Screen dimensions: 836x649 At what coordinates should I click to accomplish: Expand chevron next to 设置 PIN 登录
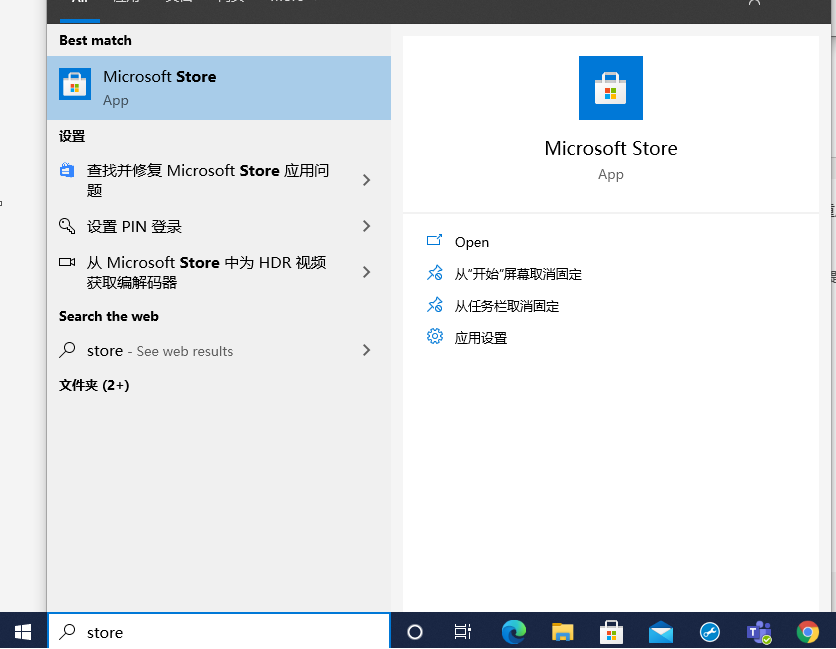(366, 226)
